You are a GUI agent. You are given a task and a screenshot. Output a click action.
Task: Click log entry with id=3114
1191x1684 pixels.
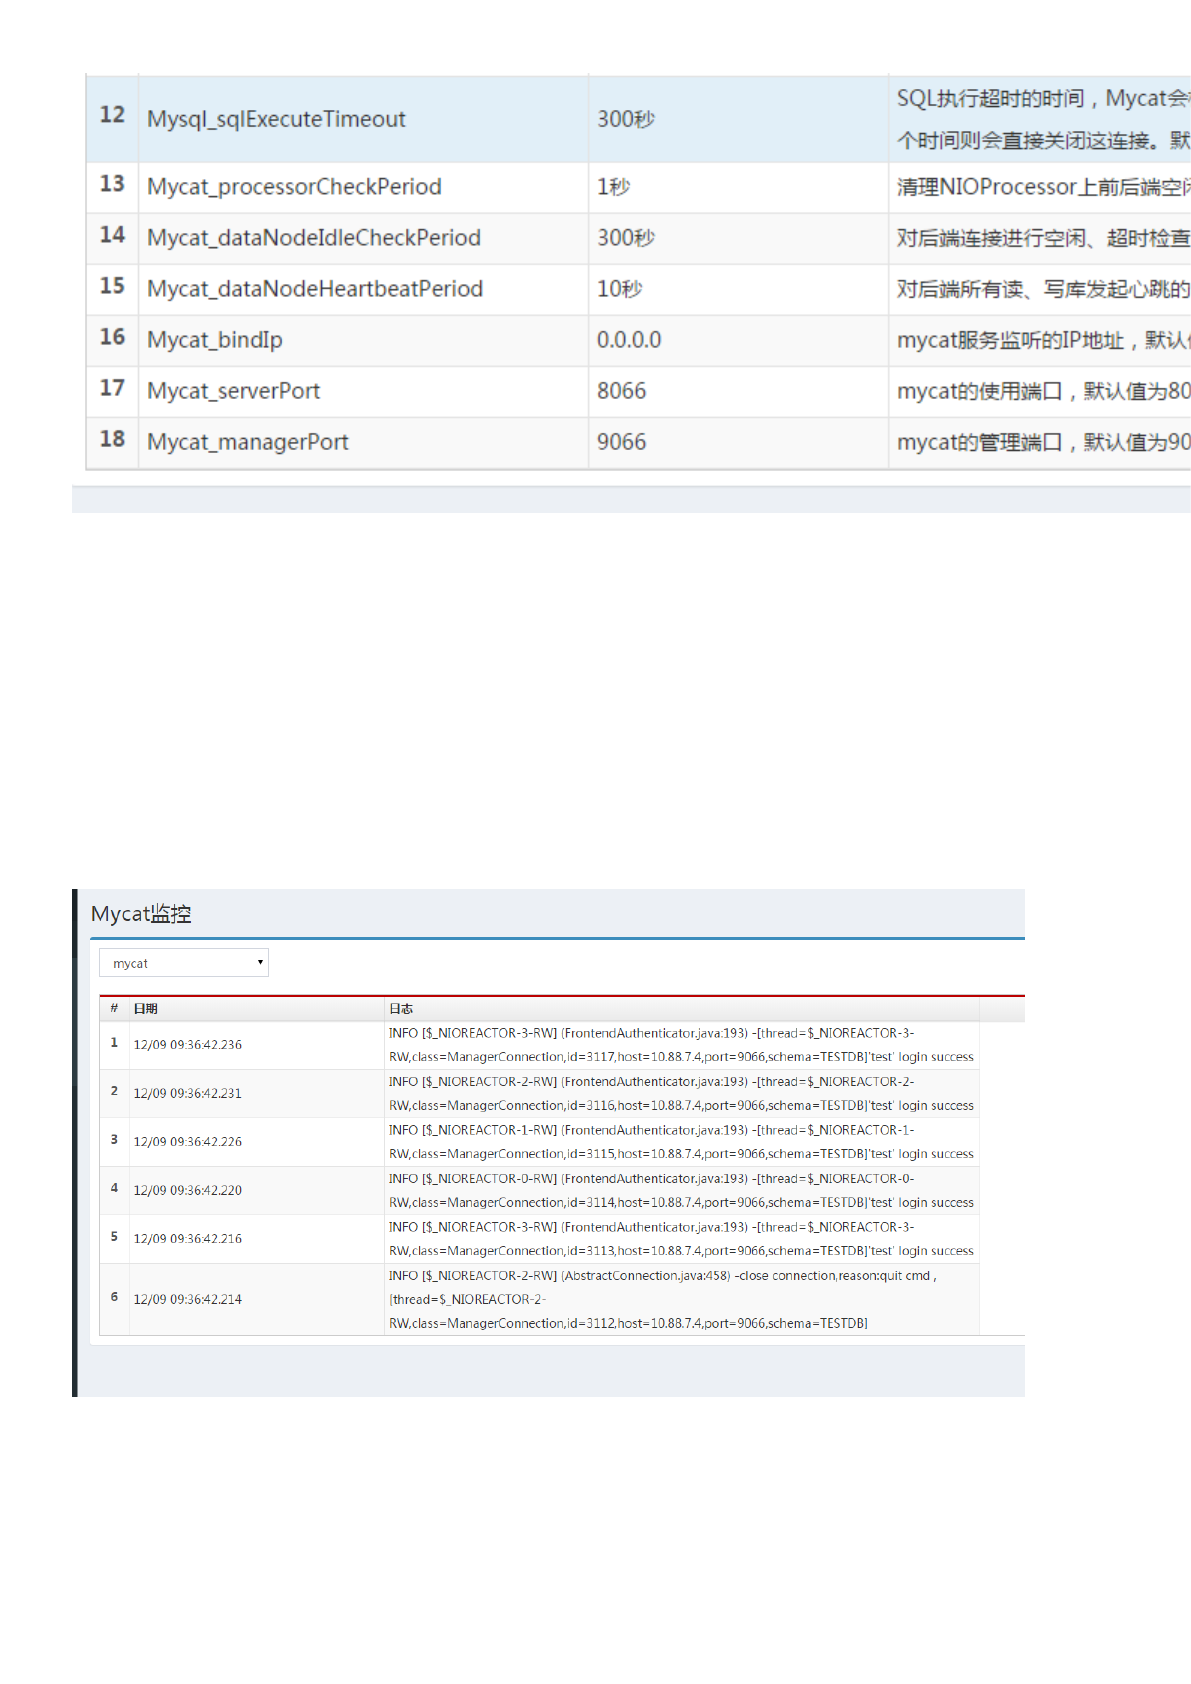[x=681, y=1191]
